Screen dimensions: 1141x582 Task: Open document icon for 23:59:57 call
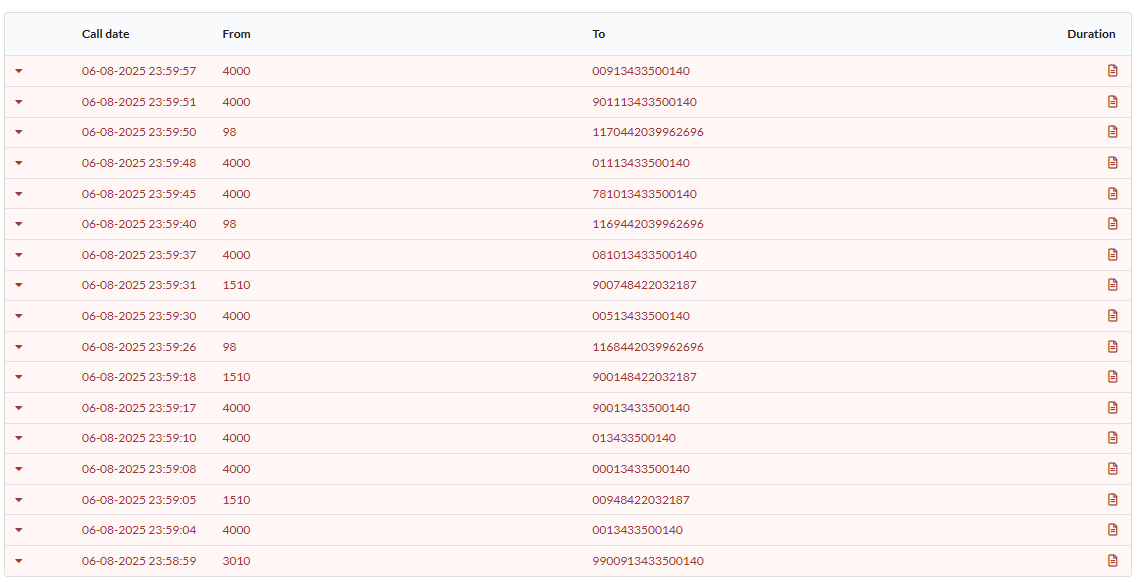1112,71
